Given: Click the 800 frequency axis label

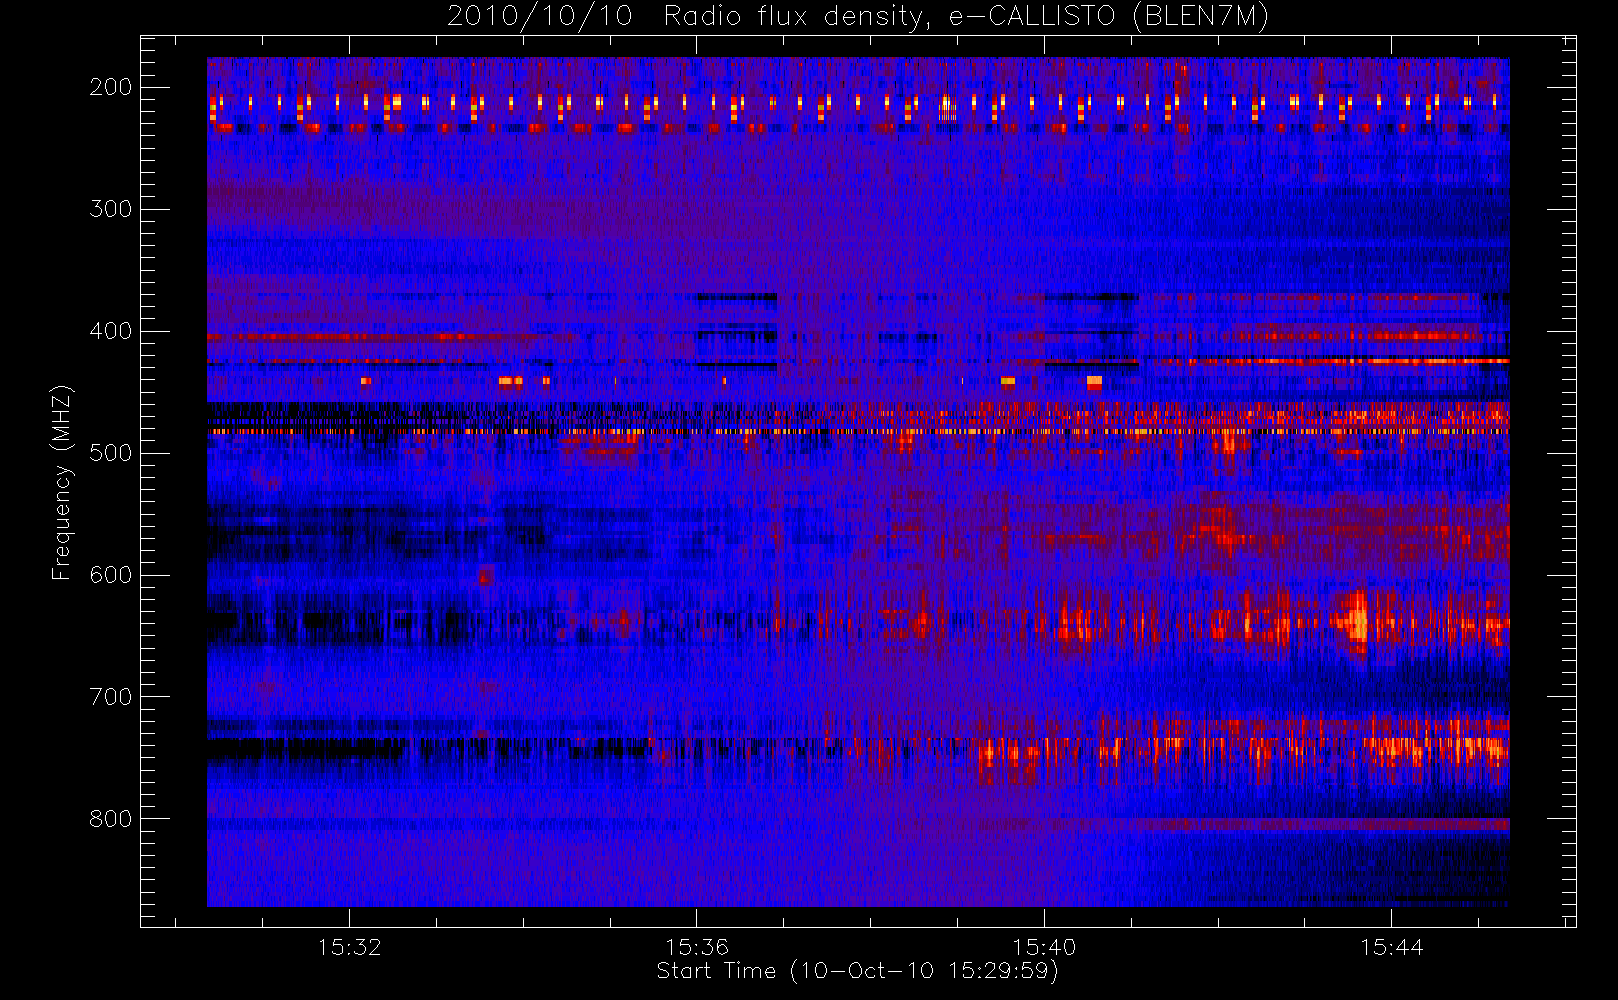Looking at the screenshot, I should tap(110, 819).
